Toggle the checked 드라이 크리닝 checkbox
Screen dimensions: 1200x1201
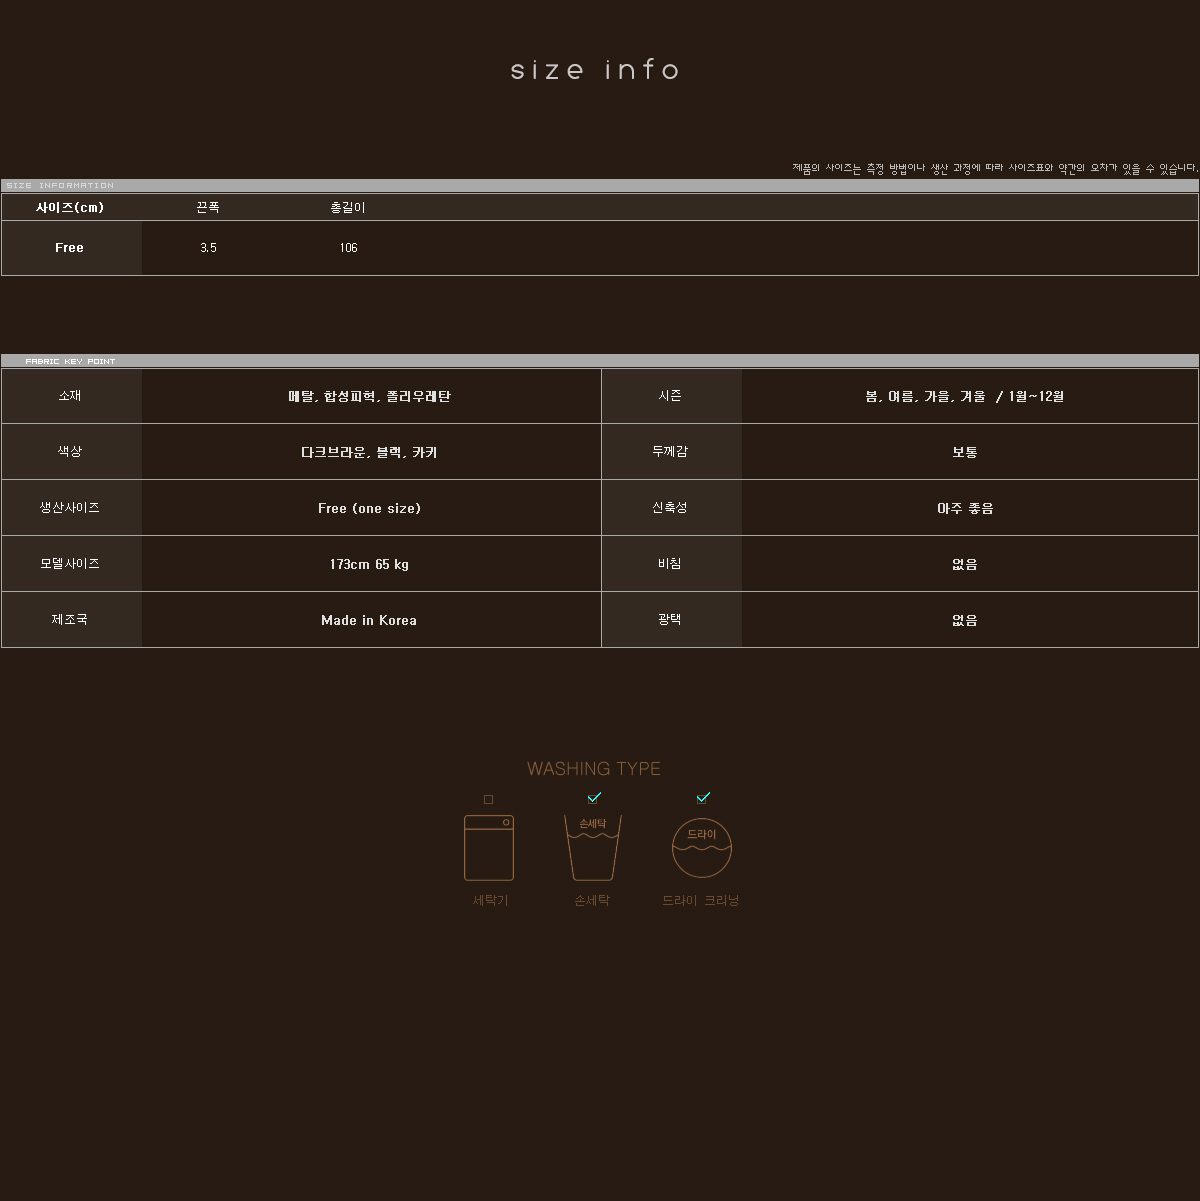point(703,798)
